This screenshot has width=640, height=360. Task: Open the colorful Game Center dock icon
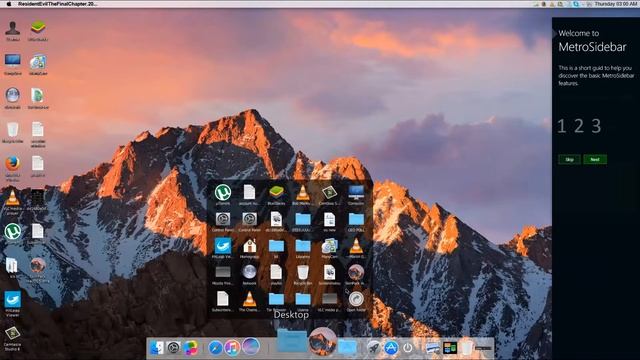(190, 348)
